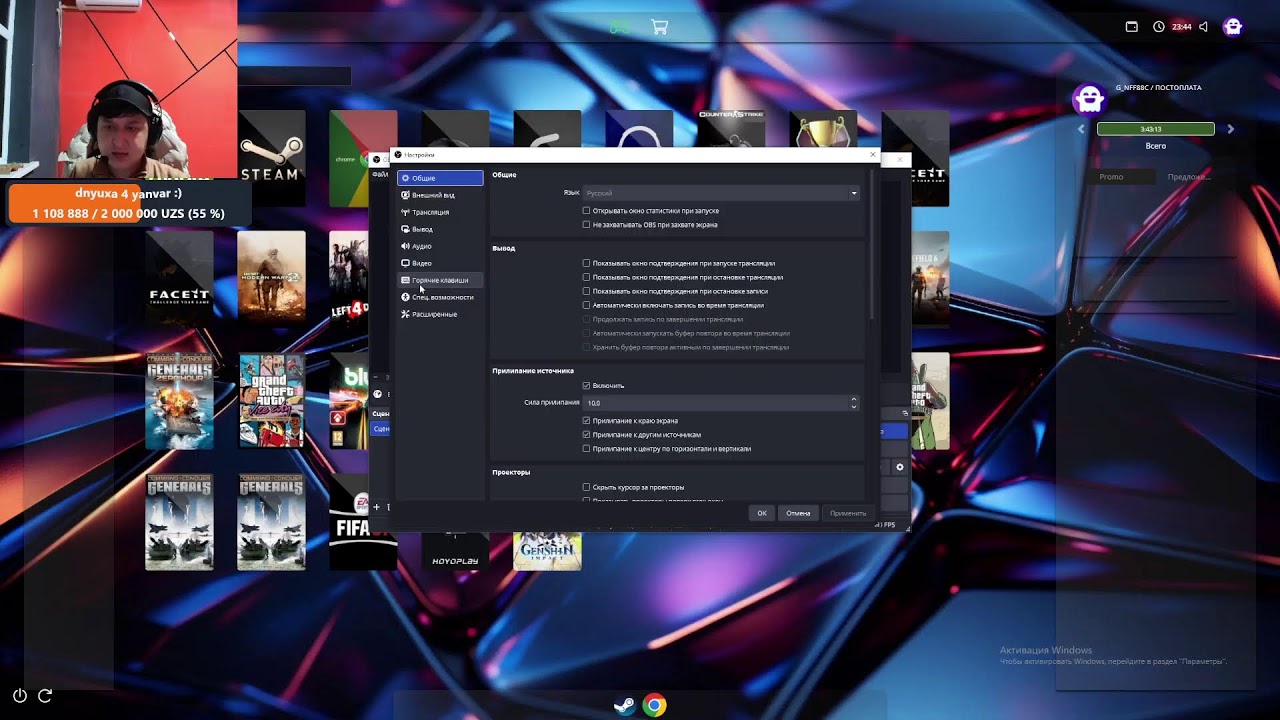Screen dimensions: 1280x720
Task: Click the Применить button
Action: [848, 513]
